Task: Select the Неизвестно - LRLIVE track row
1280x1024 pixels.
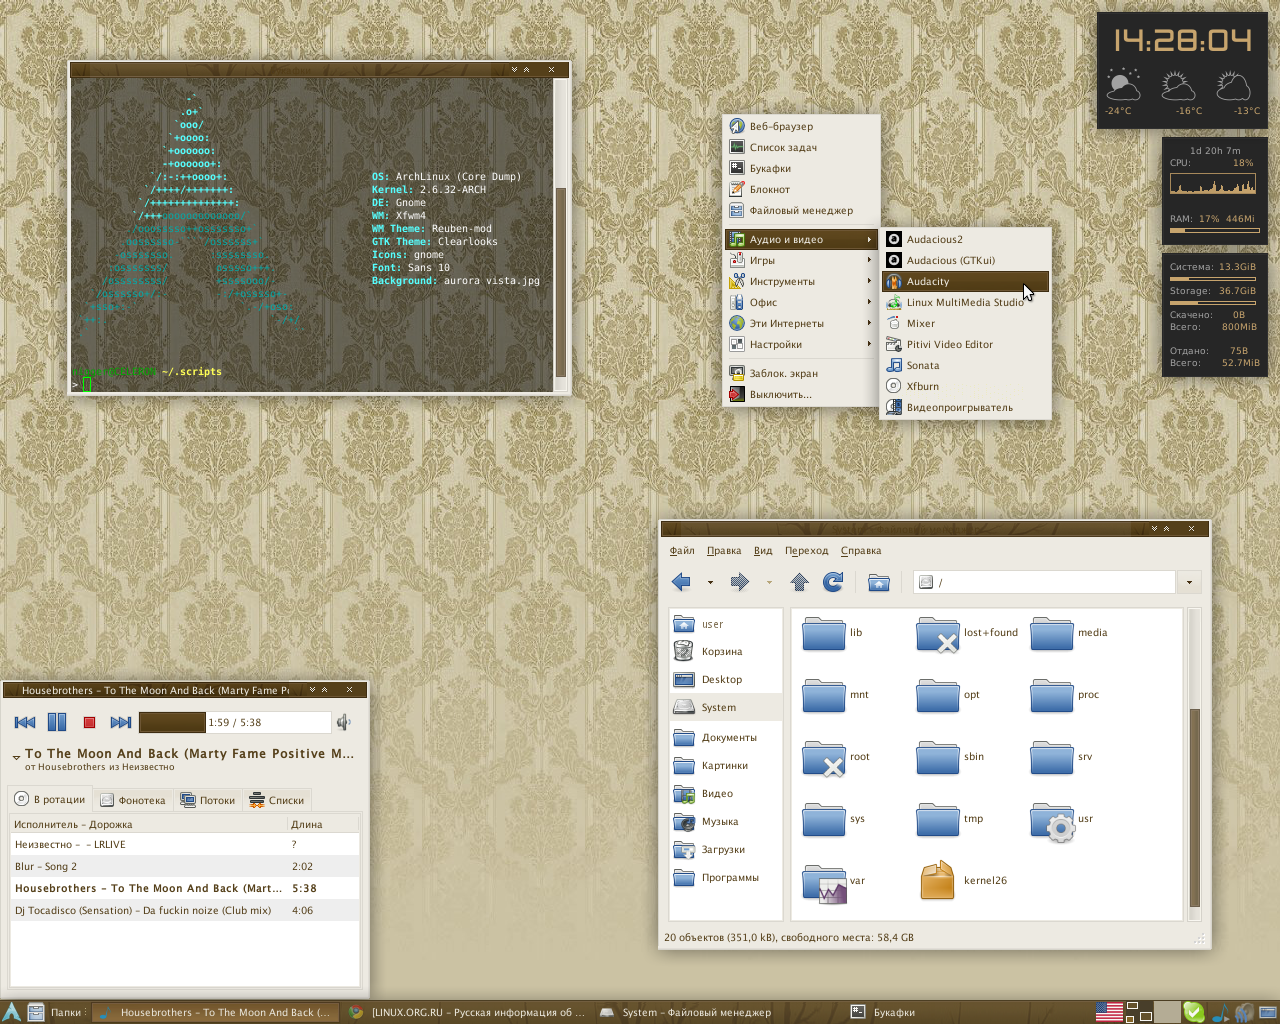Action: (185, 844)
